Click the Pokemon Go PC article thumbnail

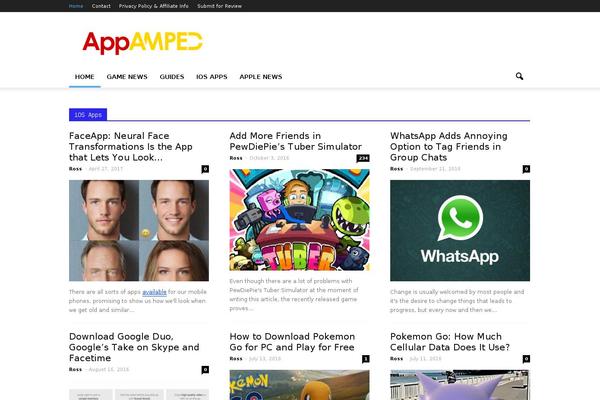pyautogui.click(x=299, y=385)
